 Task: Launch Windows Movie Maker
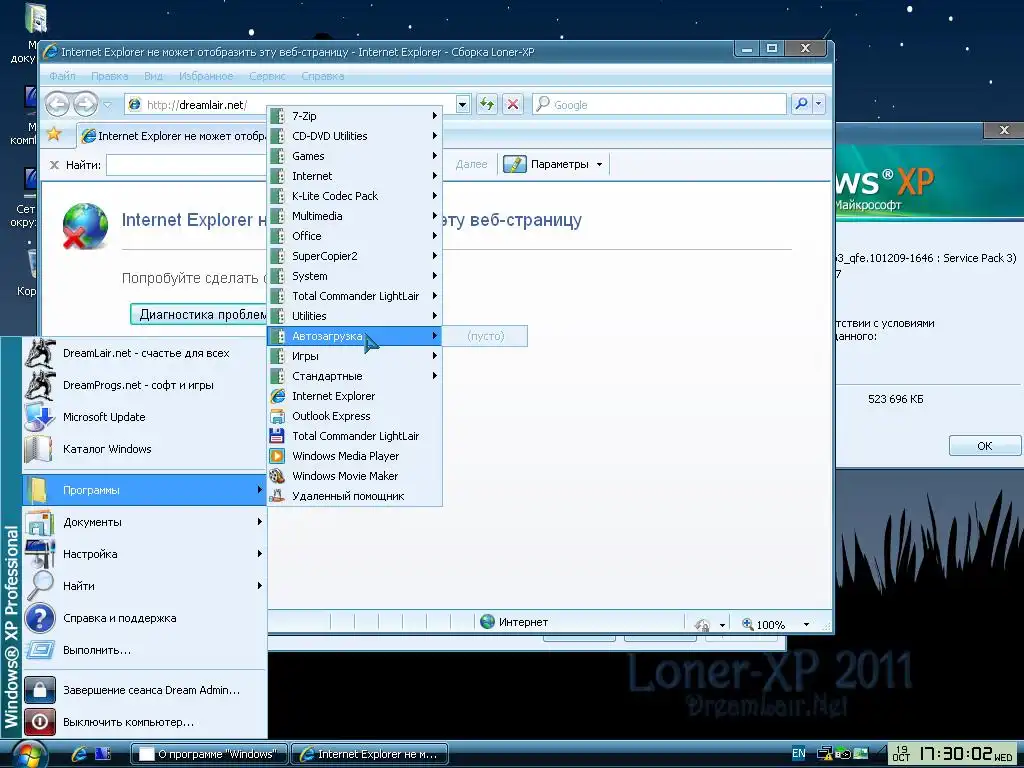pos(355,476)
